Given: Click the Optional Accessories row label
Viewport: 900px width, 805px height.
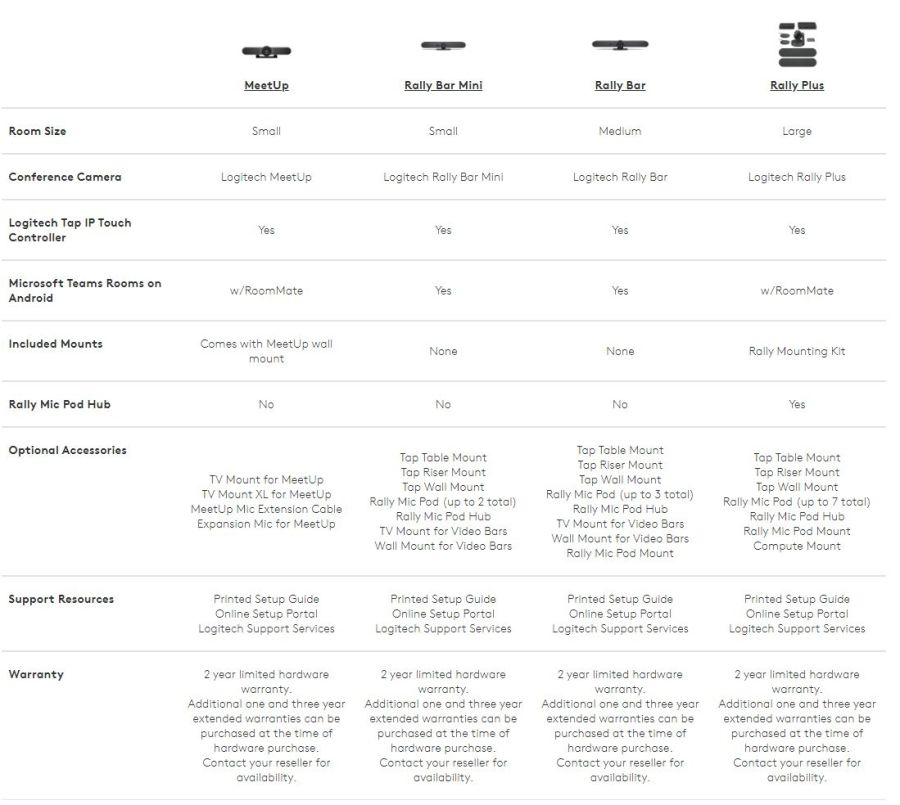Looking at the screenshot, I should click(x=67, y=450).
